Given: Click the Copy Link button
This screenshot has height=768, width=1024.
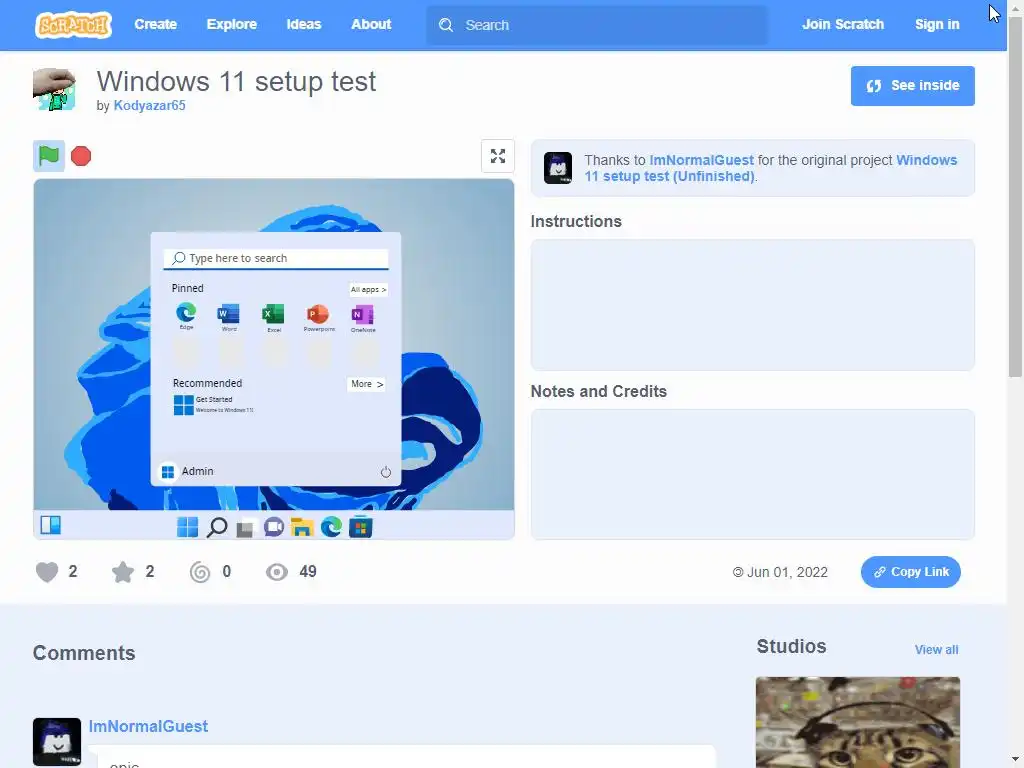Looking at the screenshot, I should pyautogui.click(x=910, y=572).
